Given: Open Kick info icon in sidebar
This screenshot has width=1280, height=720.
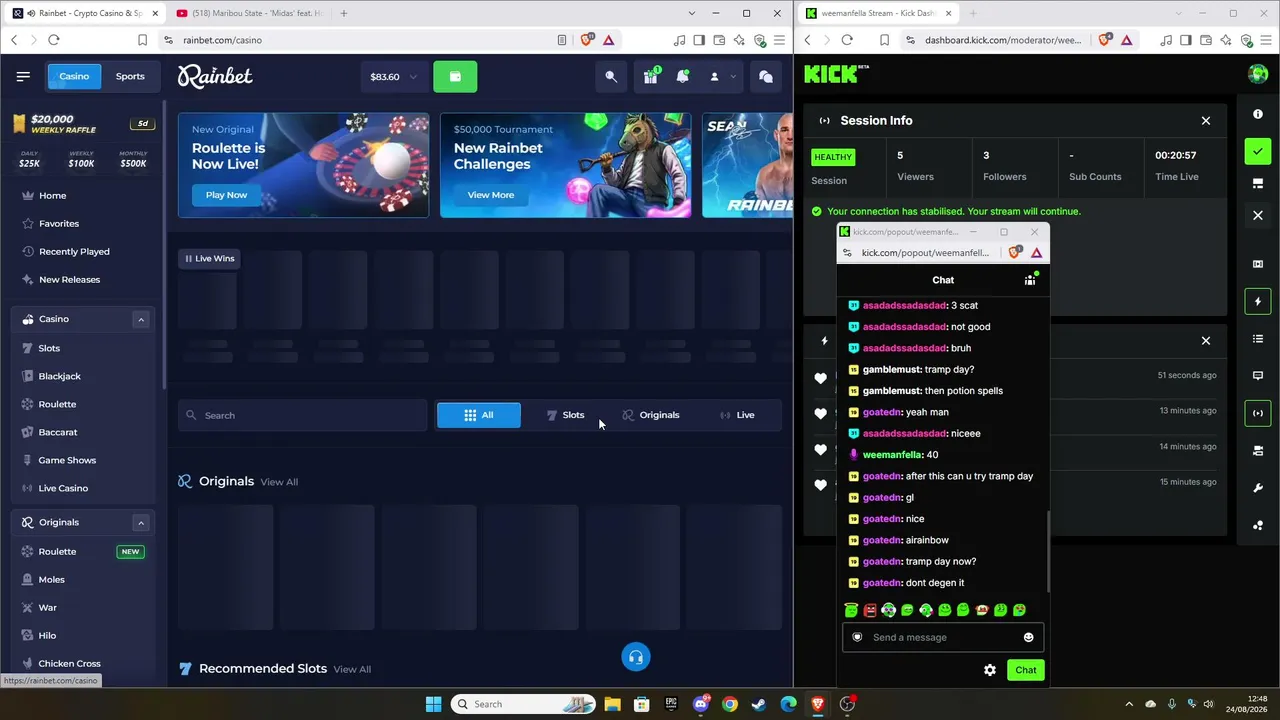Looking at the screenshot, I should tap(1258, 114).
